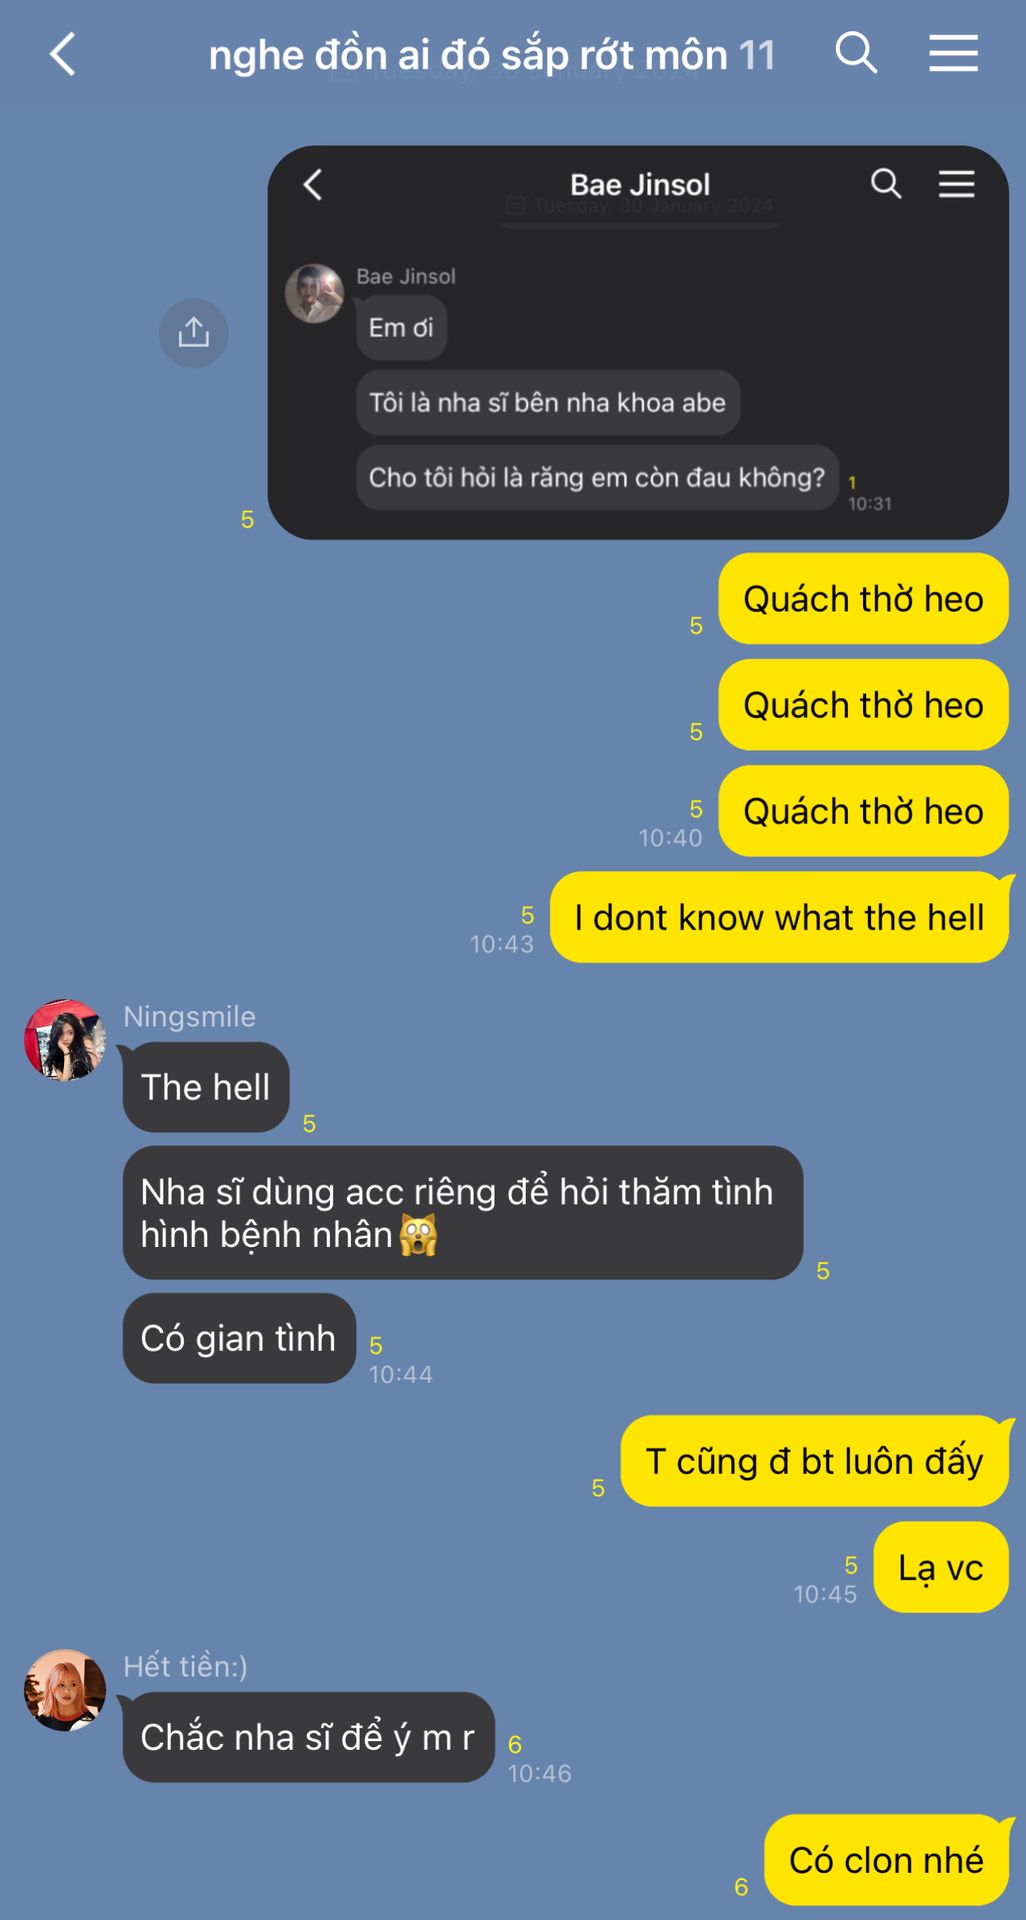Tap the "Hết tiền:)" sender name

(185, 1666)
